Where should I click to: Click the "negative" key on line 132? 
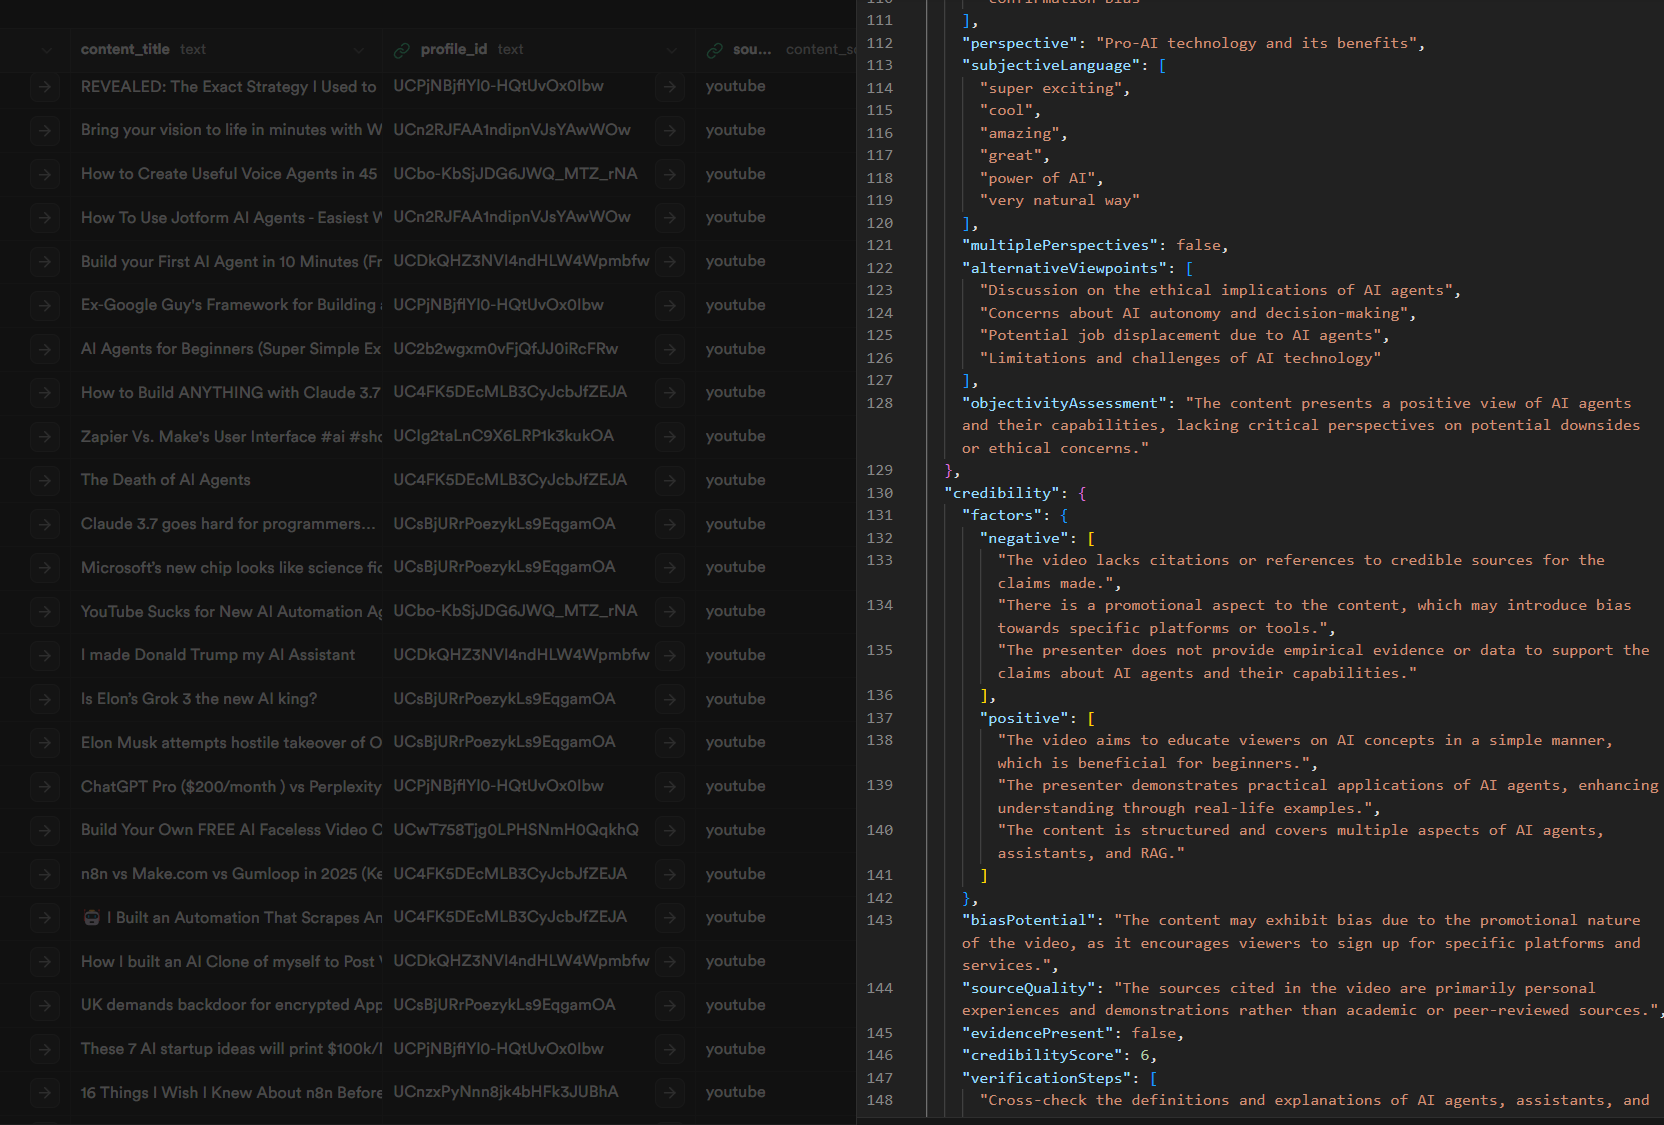[x=1025, y=538]
